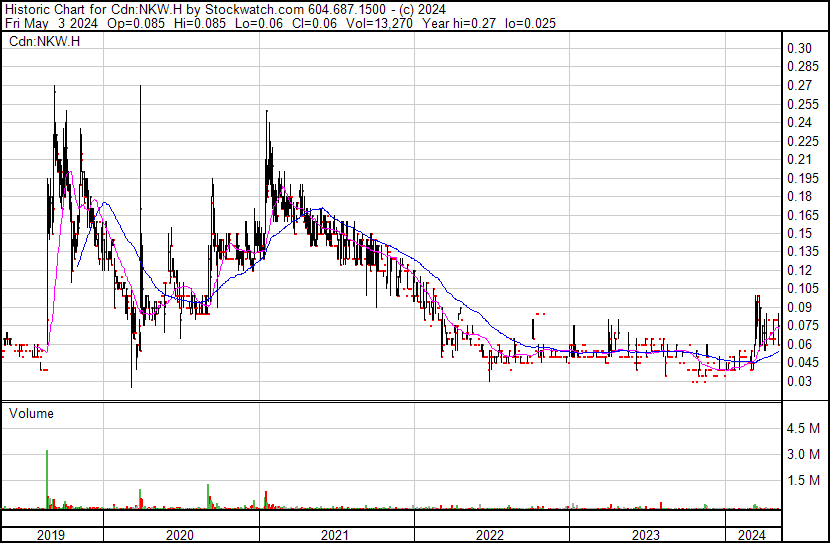This screenshot has height=543, width=830.
Task: Click the Volume panel label
Action: tap(31, 413)
